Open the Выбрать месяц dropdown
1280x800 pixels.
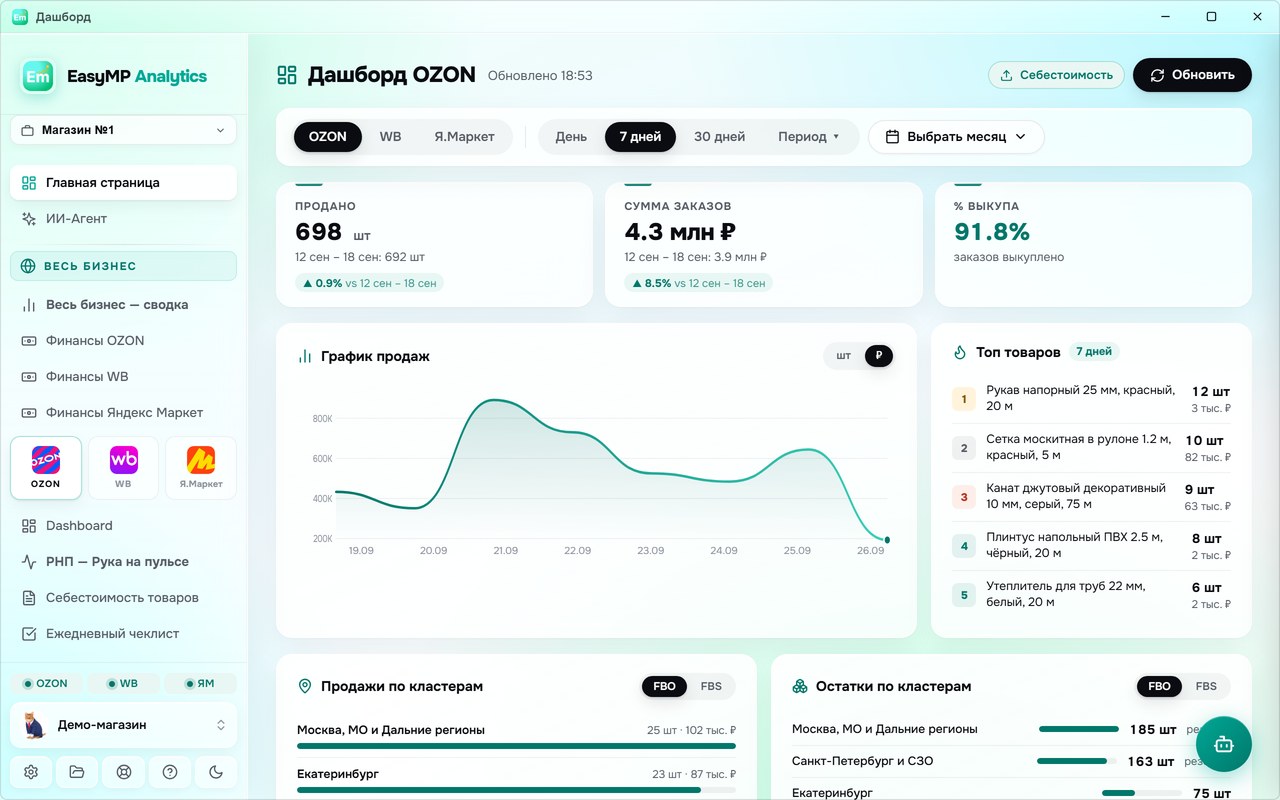pos(956,137)
